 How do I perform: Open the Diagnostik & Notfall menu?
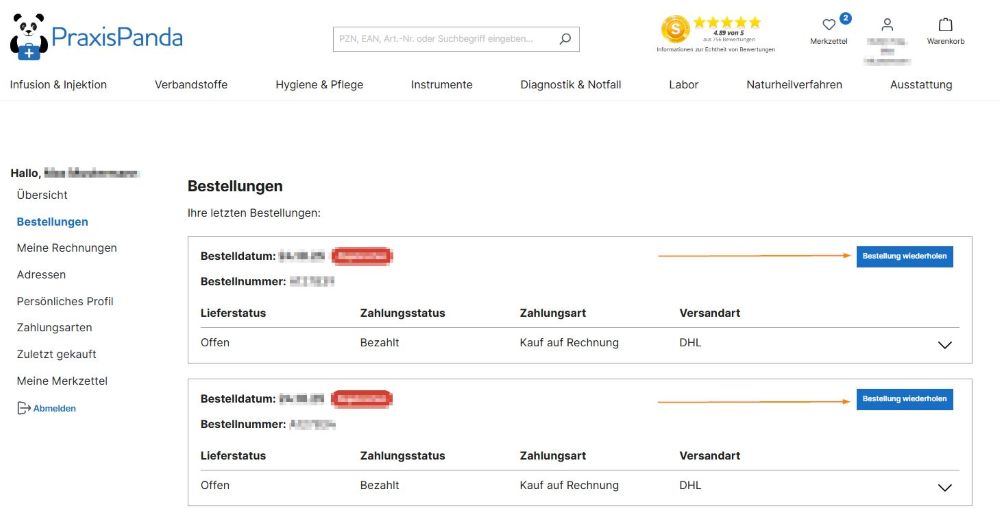click(570, 85)
